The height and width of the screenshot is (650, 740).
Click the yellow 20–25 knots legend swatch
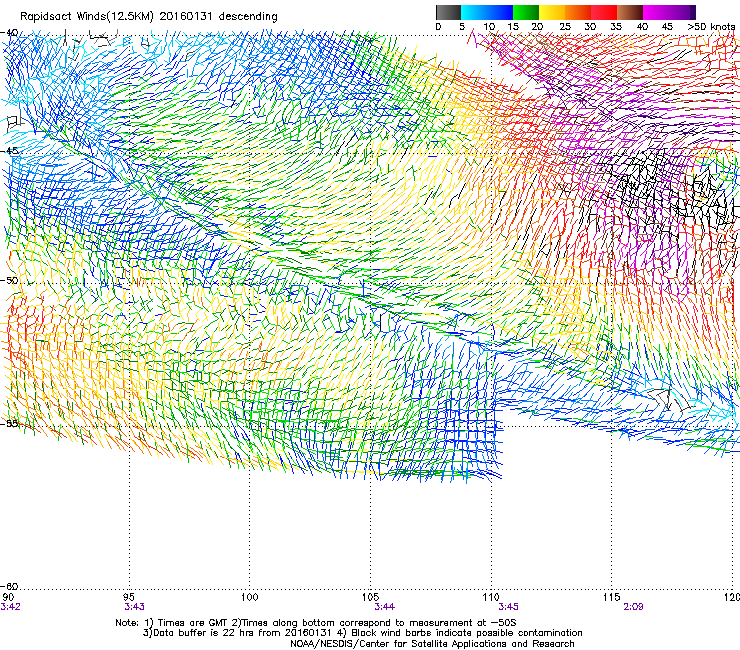[552, 12]
